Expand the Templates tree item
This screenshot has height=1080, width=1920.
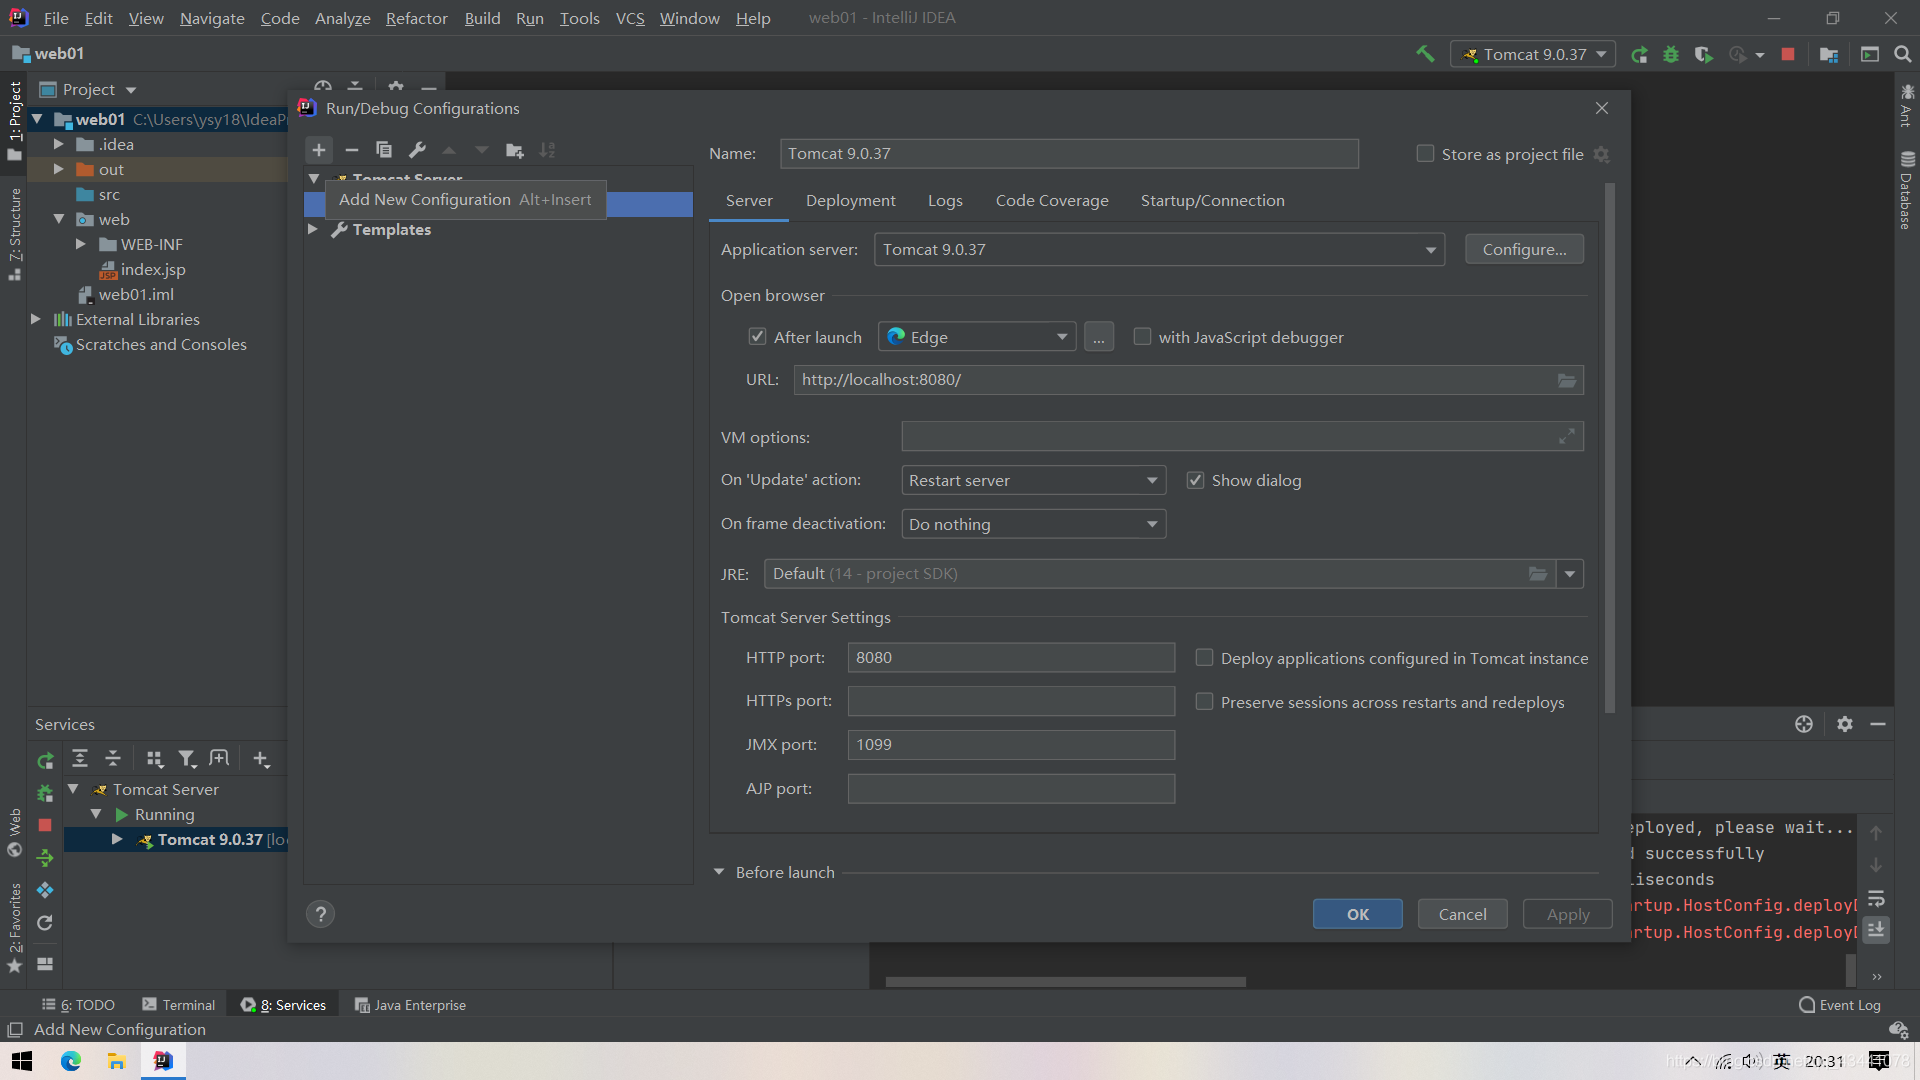pos(311,228)
